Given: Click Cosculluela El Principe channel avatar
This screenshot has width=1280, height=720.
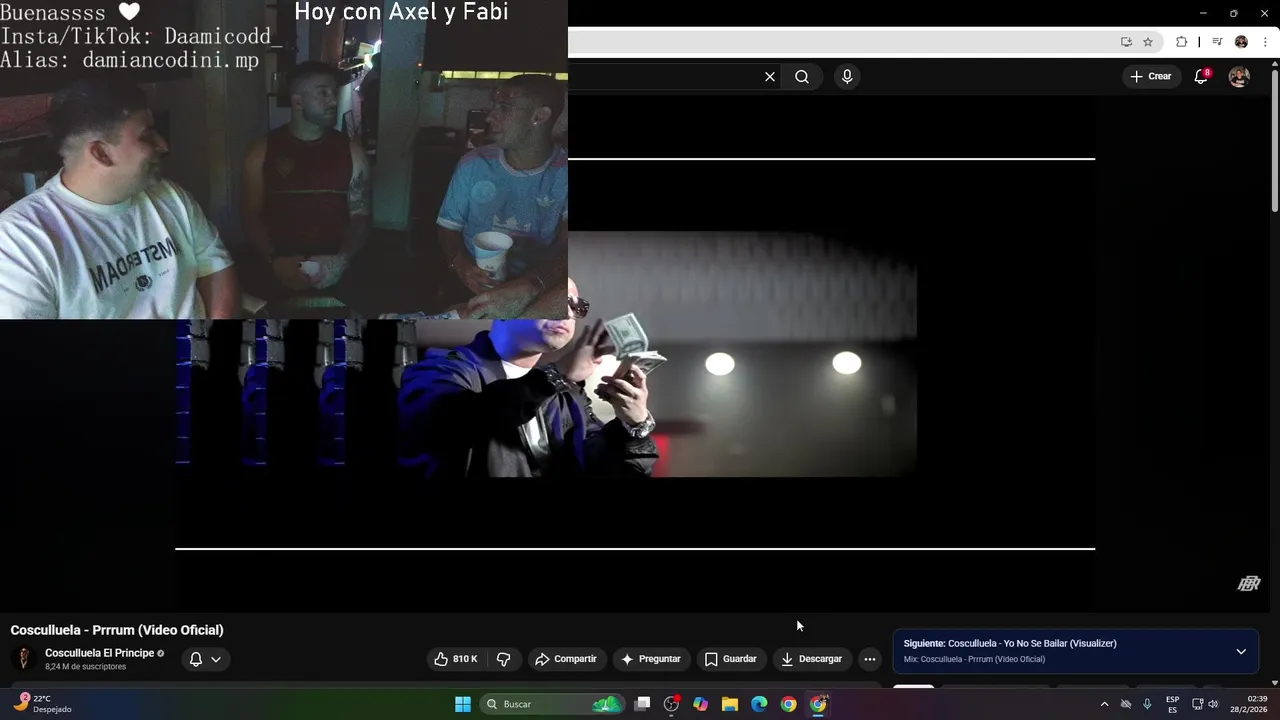Looking at the screenshot, I should coord(24,659).
